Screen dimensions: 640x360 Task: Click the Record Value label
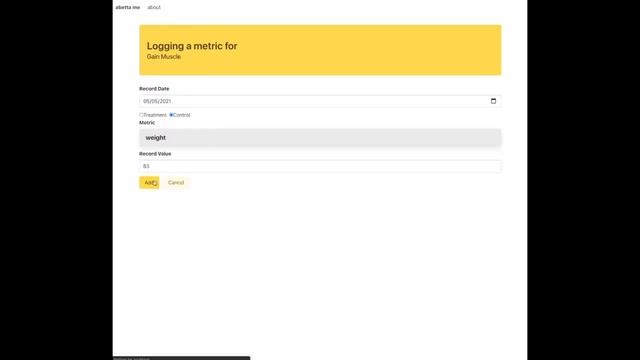coord(155,154)
